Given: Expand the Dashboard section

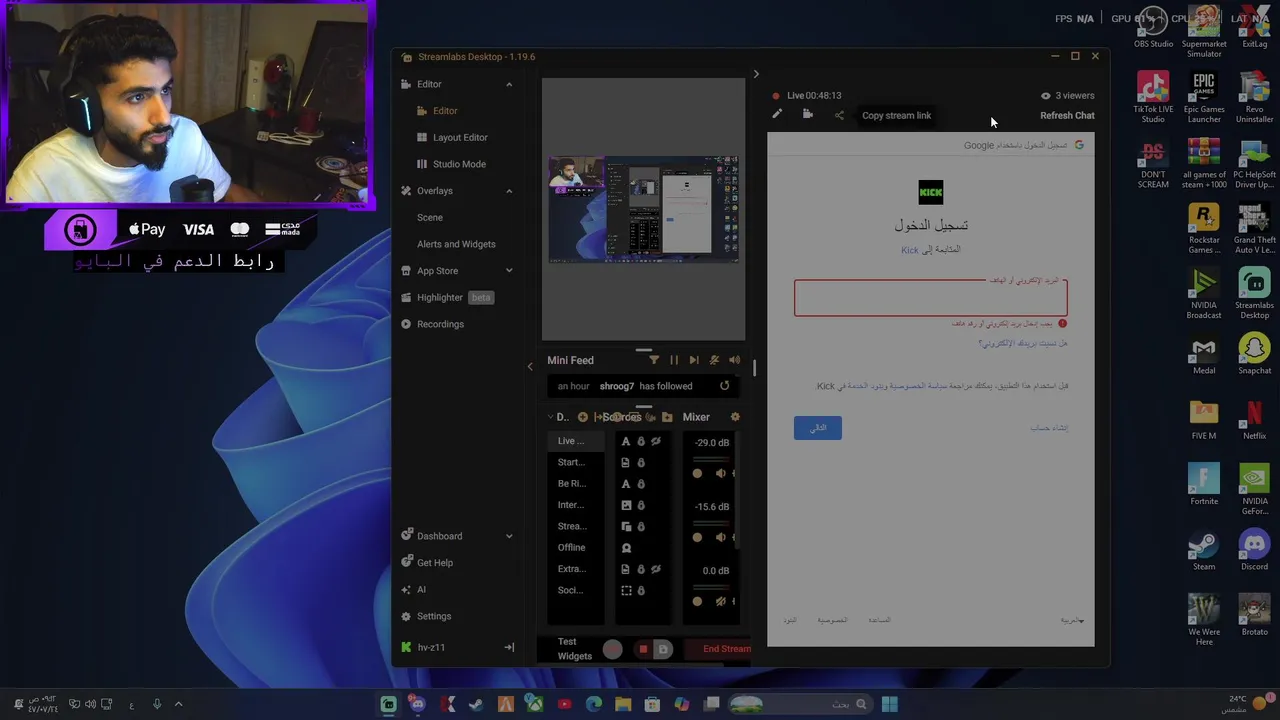Looking at the screenshot, I should [508, 536].
